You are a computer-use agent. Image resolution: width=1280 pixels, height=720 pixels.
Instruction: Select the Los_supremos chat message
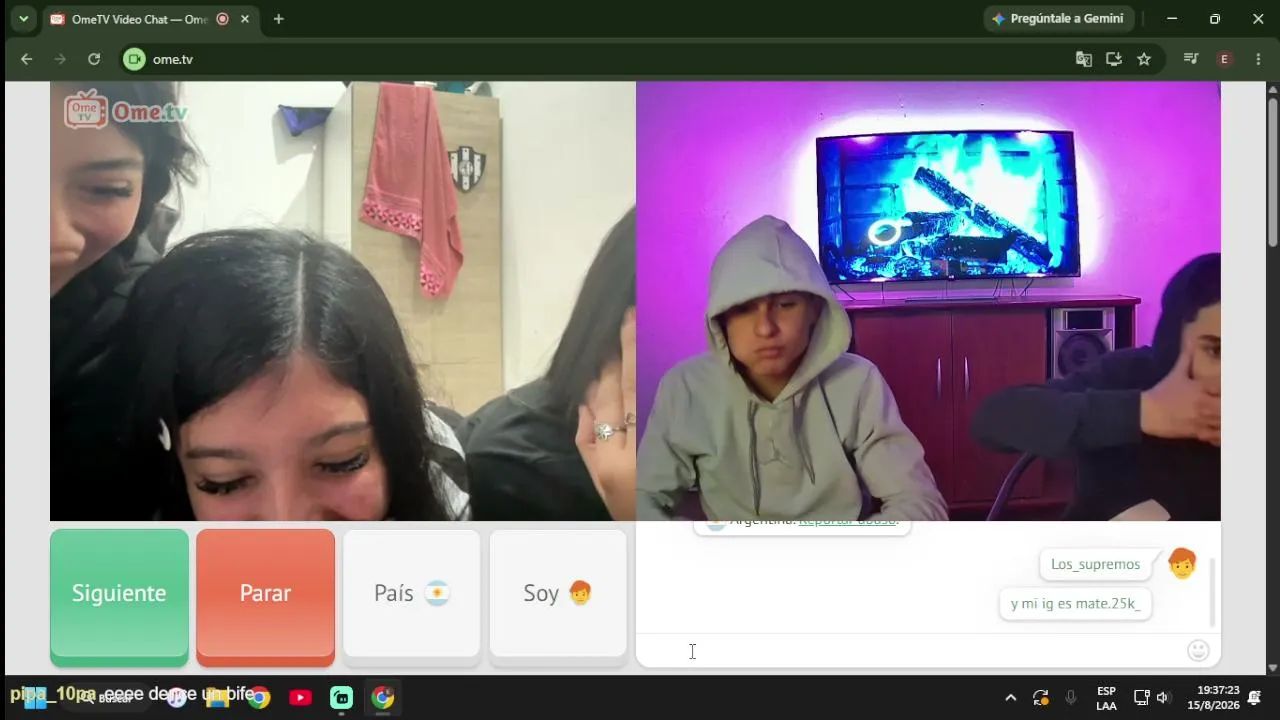coord(1095,564)
